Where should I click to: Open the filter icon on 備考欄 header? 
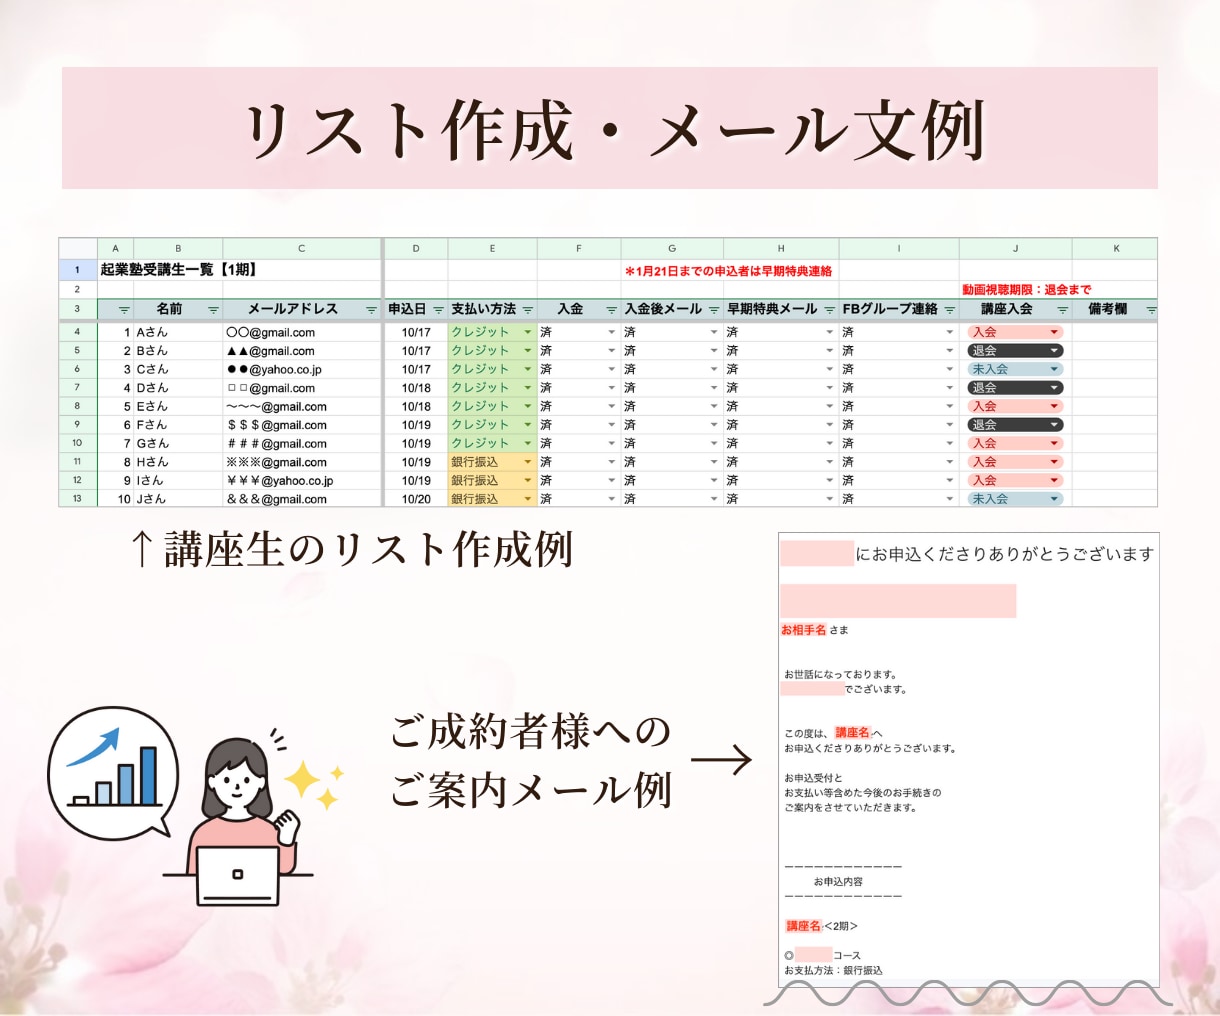click(1151, 310)
